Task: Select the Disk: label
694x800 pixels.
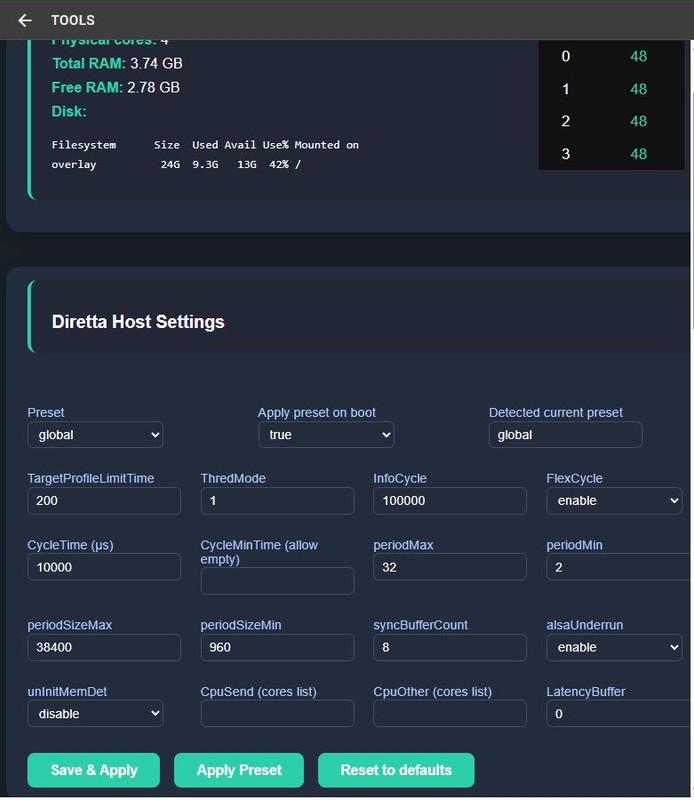Action: [x=69, y=111]
